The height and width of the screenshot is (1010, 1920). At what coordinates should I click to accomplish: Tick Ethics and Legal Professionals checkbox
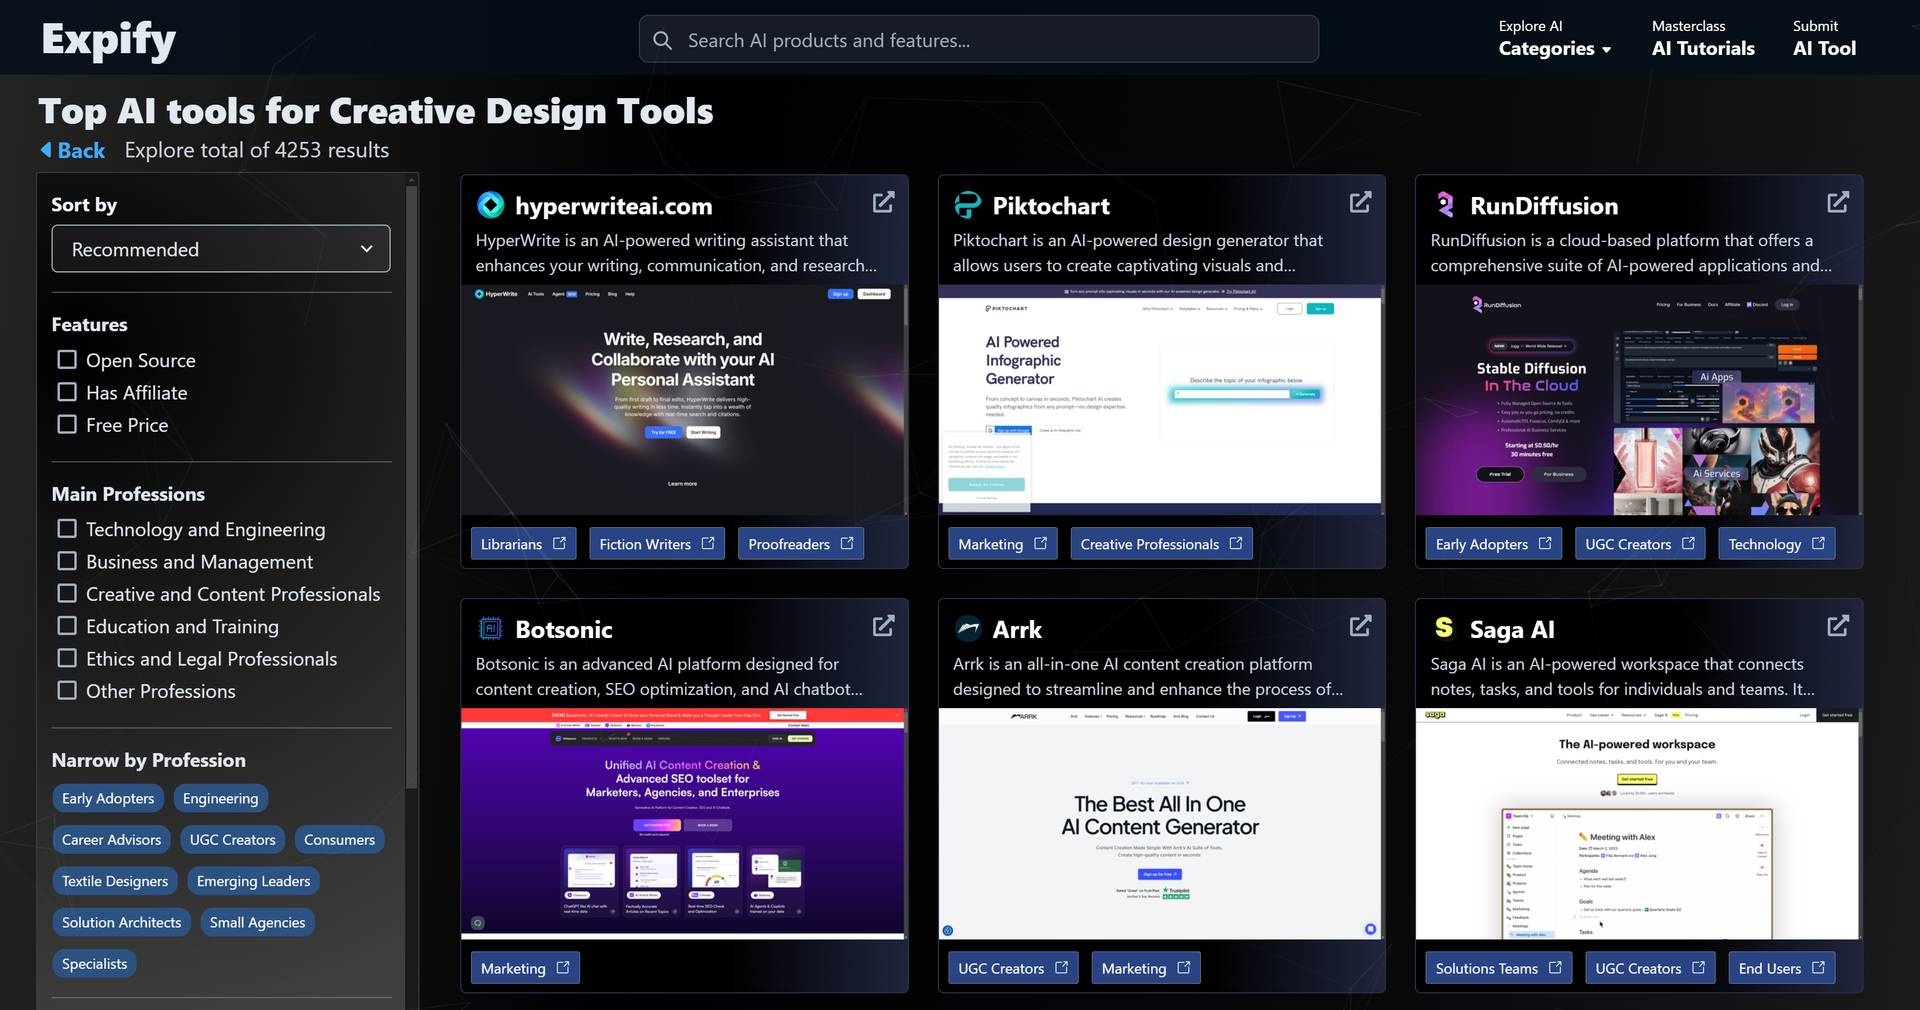(67, 658)
